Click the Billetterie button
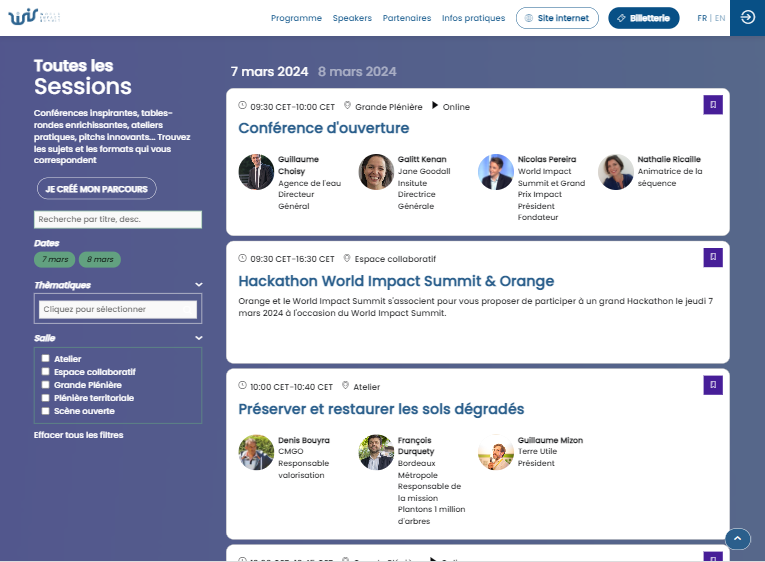The height and width of the screenshot is (562, 765). (x=643, y=18)
